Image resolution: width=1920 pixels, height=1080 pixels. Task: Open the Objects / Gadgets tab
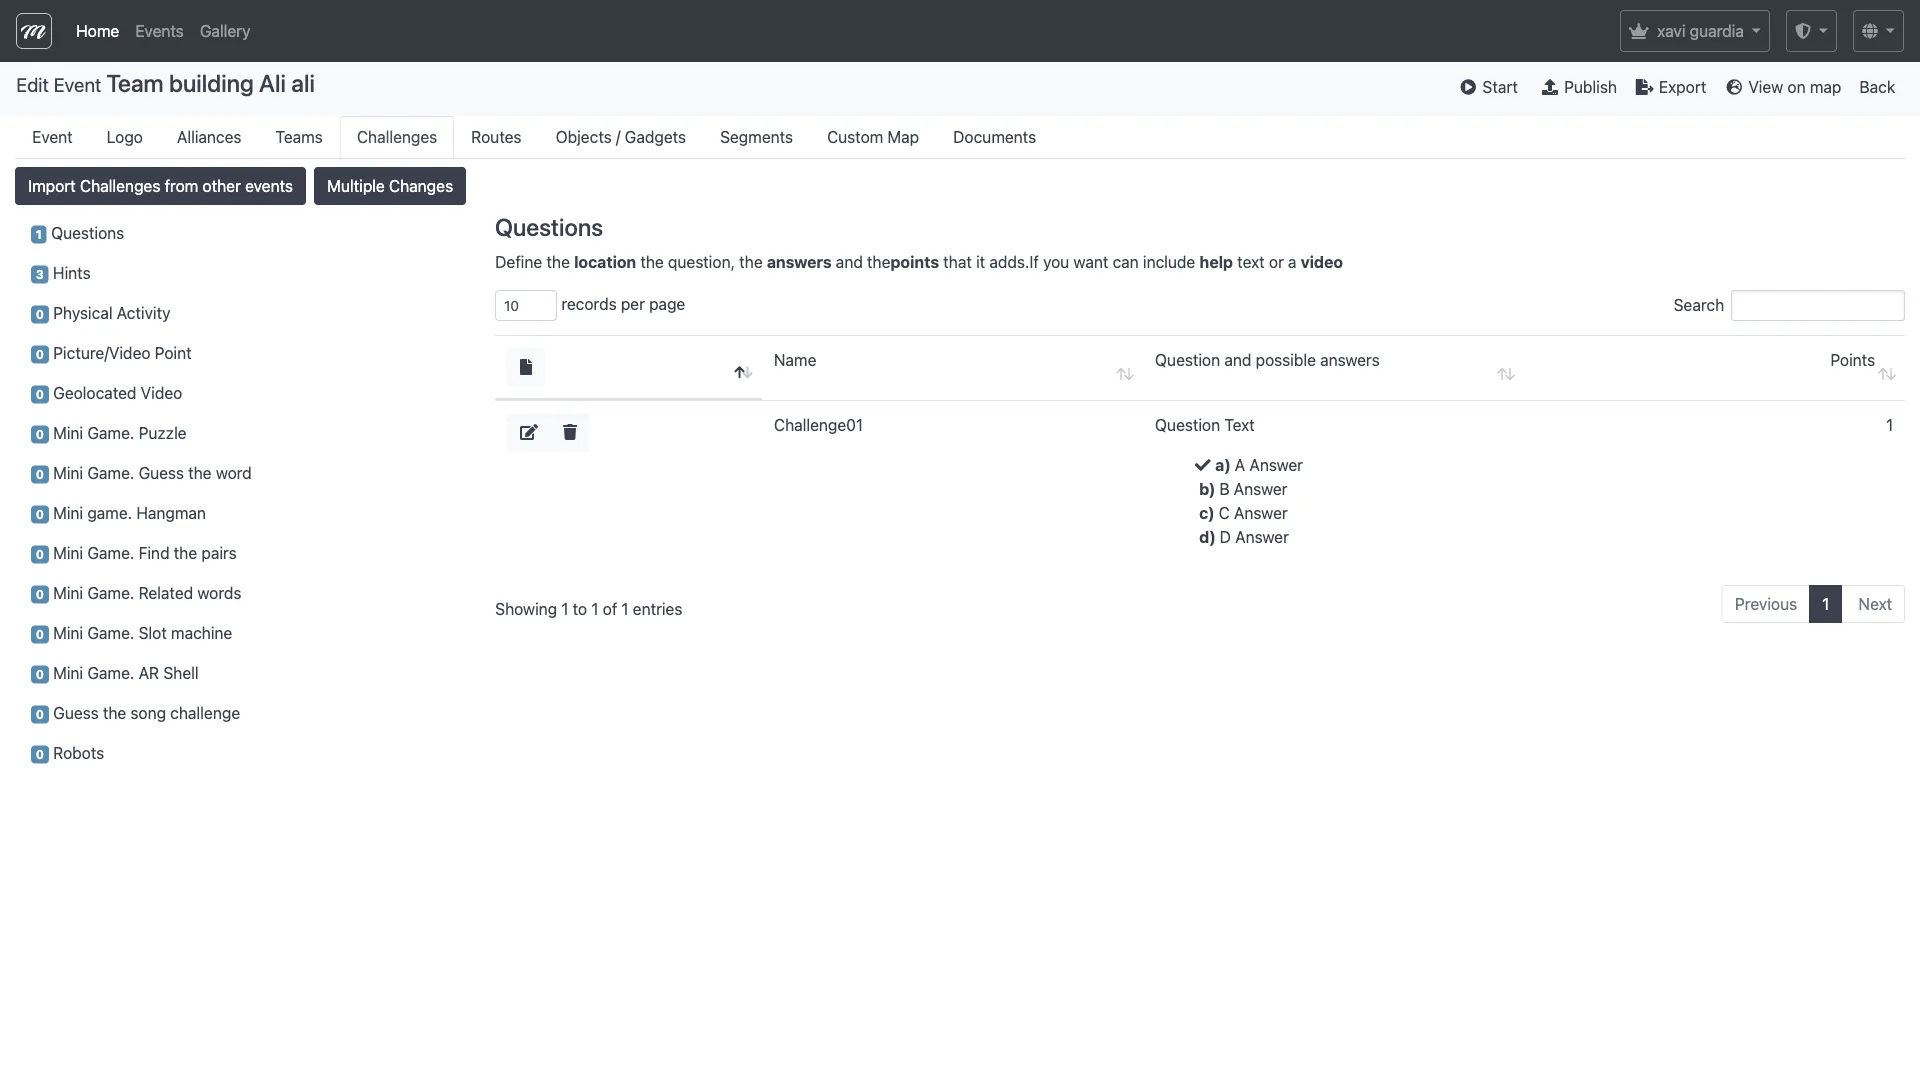620,137
